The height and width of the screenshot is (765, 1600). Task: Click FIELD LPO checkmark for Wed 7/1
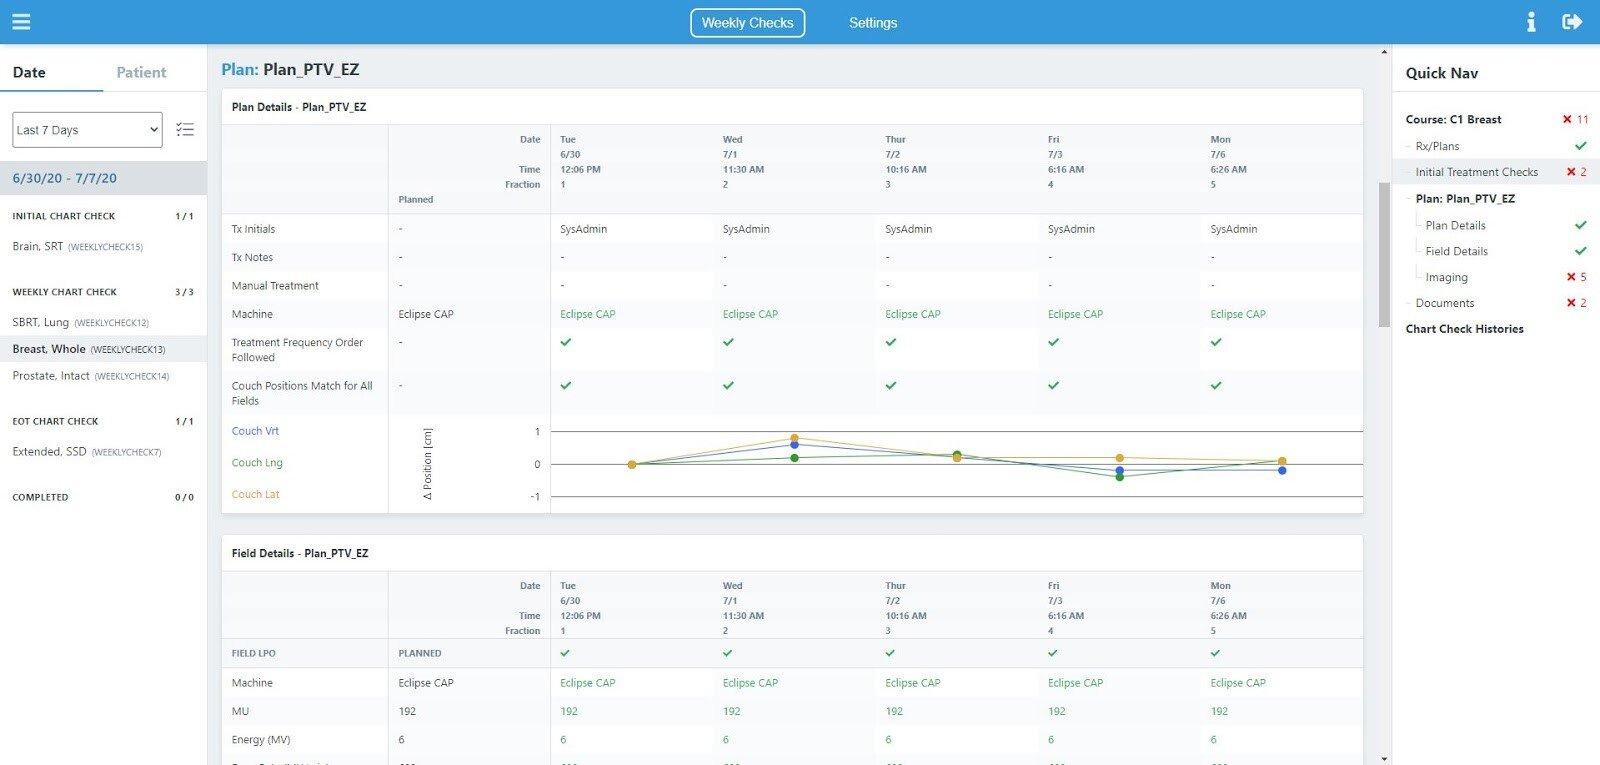[728, 653]
